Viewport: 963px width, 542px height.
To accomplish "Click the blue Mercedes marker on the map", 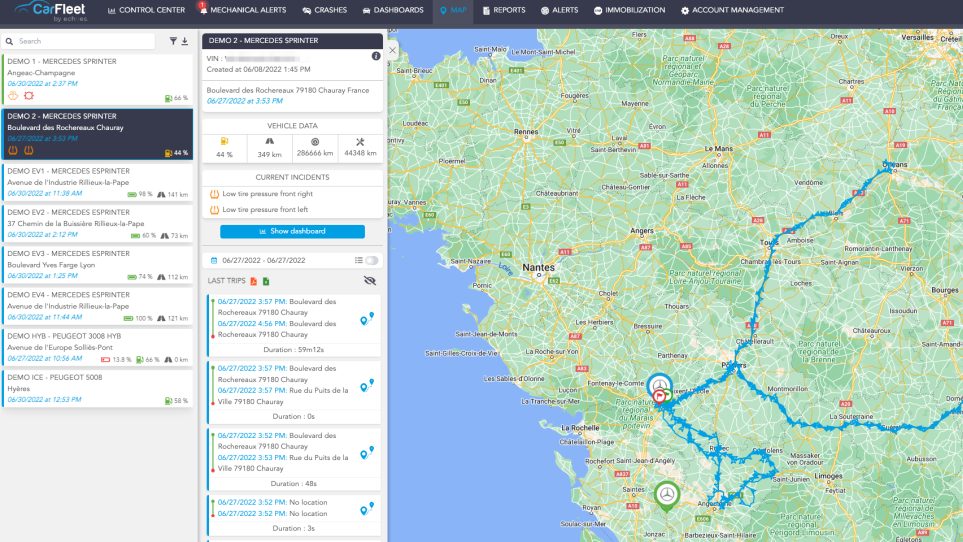I will pos(660,387).
